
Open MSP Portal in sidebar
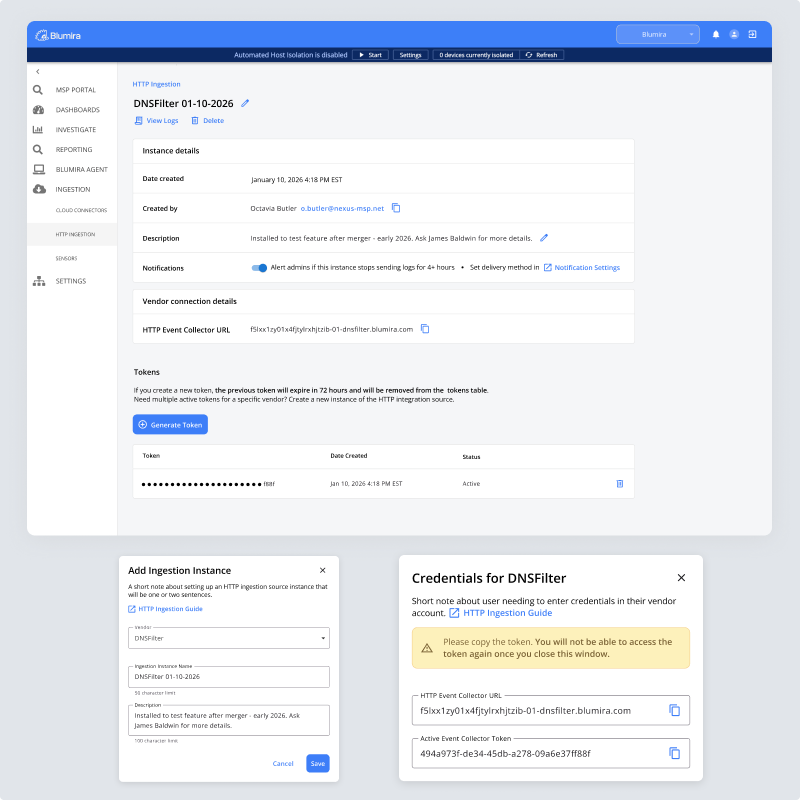[x=76, y=90]
